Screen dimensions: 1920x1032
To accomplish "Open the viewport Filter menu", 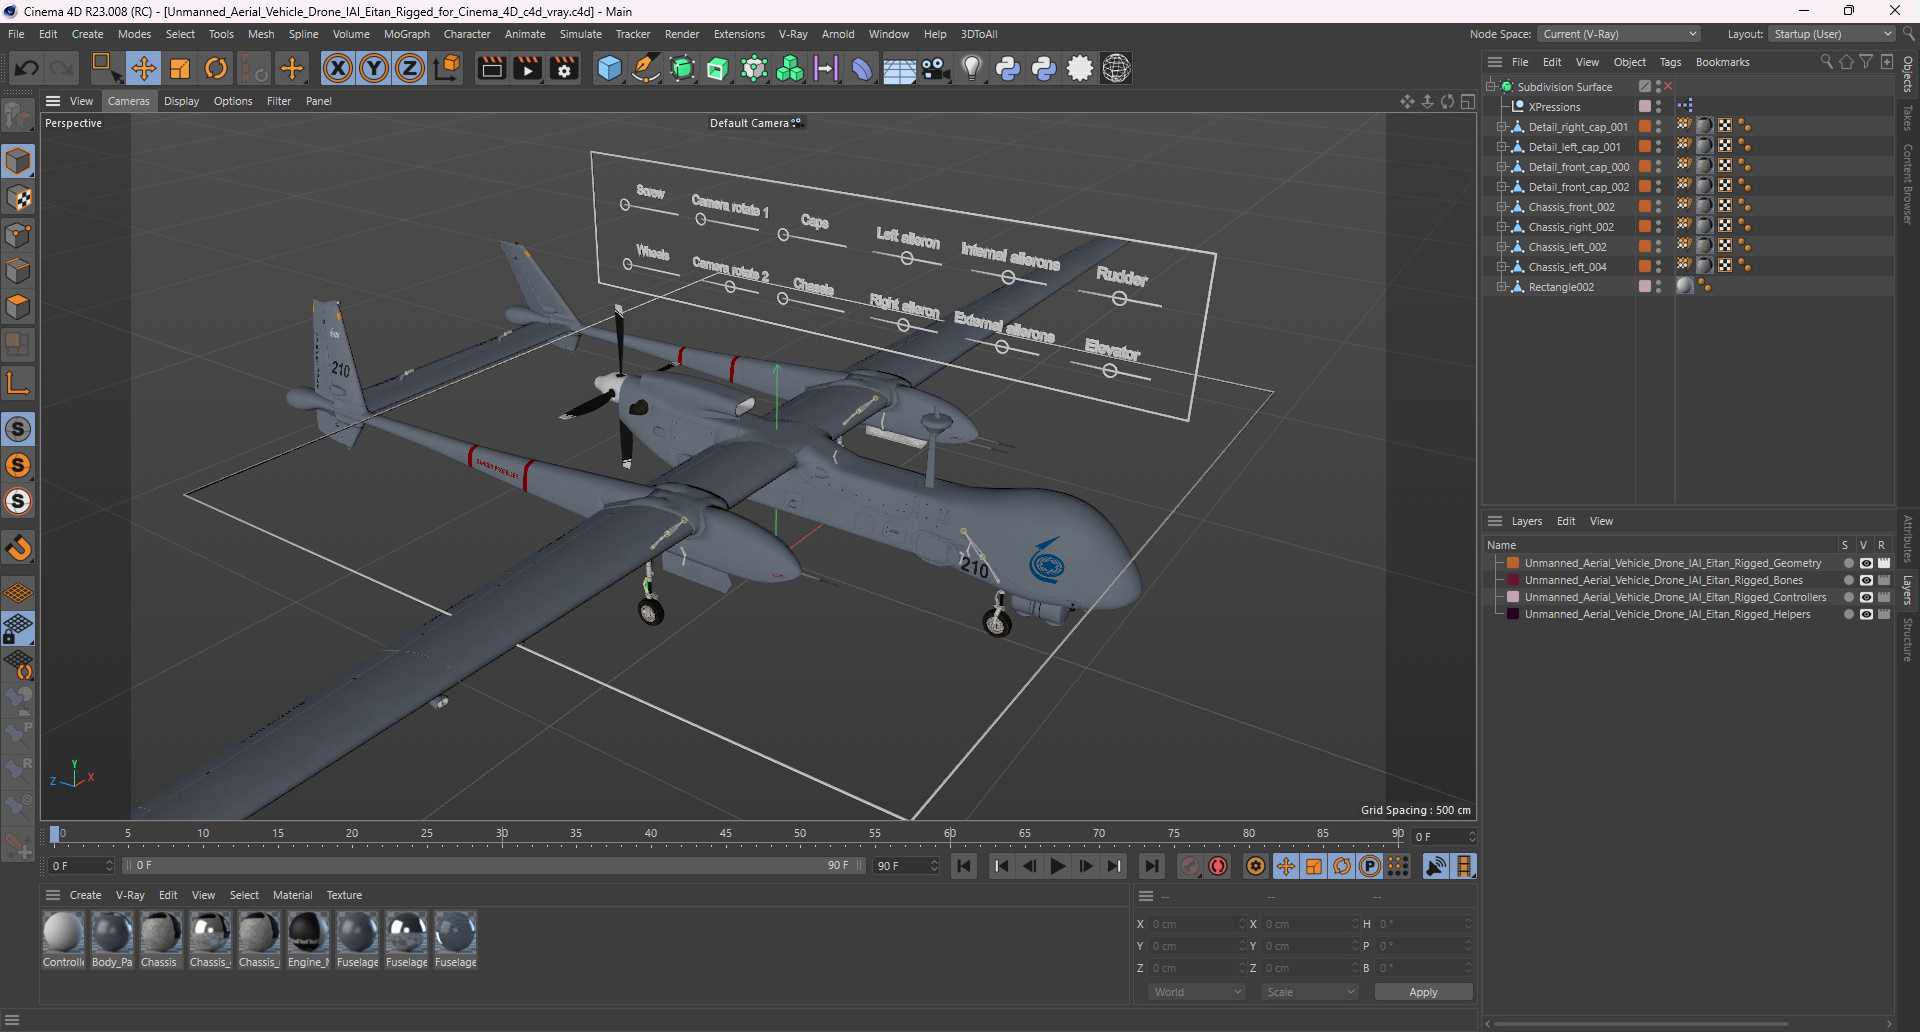I will (279, 101).
